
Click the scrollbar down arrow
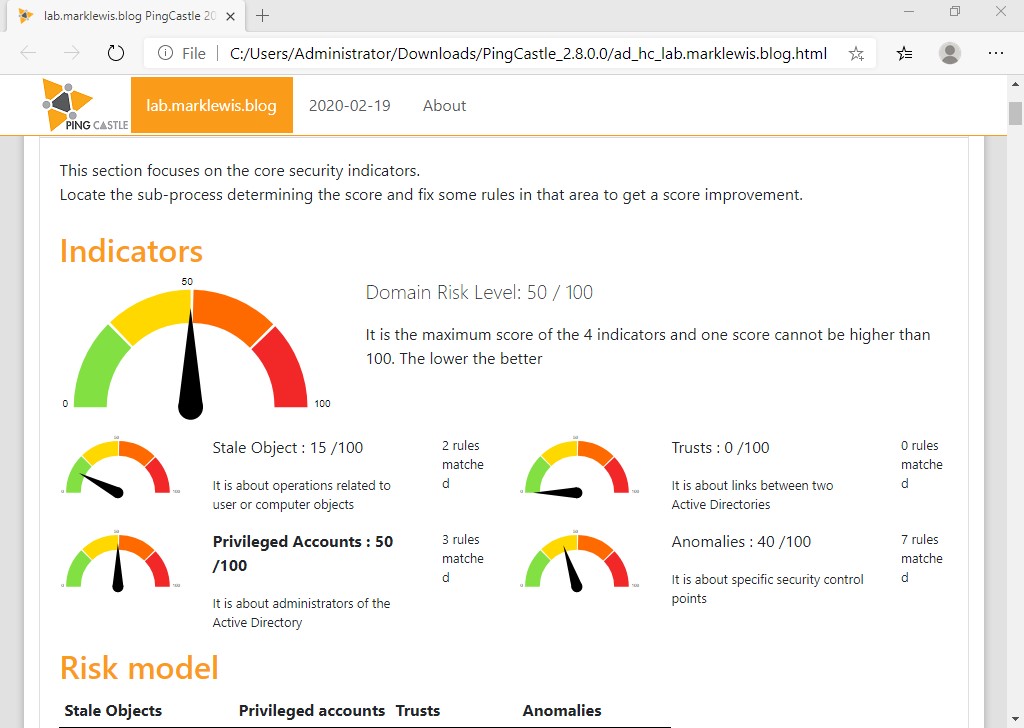coord(1015,720)
